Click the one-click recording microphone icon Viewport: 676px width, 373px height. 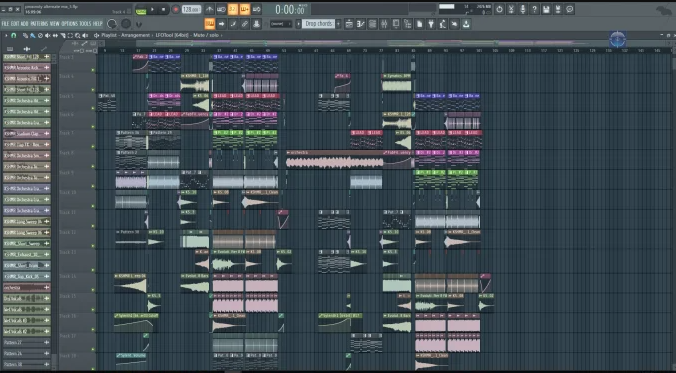pyautogui.click(x=523, y=9)
